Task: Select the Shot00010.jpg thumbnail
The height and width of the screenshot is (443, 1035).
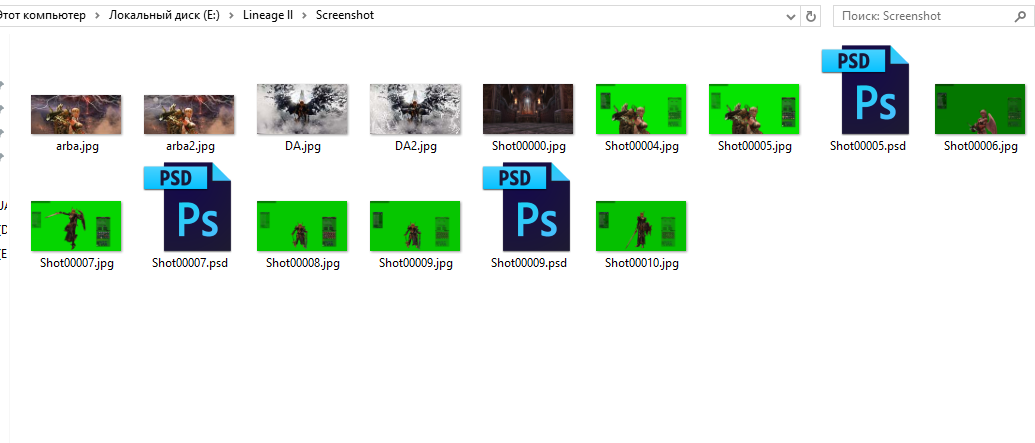Action: click(x=641, y=226)
